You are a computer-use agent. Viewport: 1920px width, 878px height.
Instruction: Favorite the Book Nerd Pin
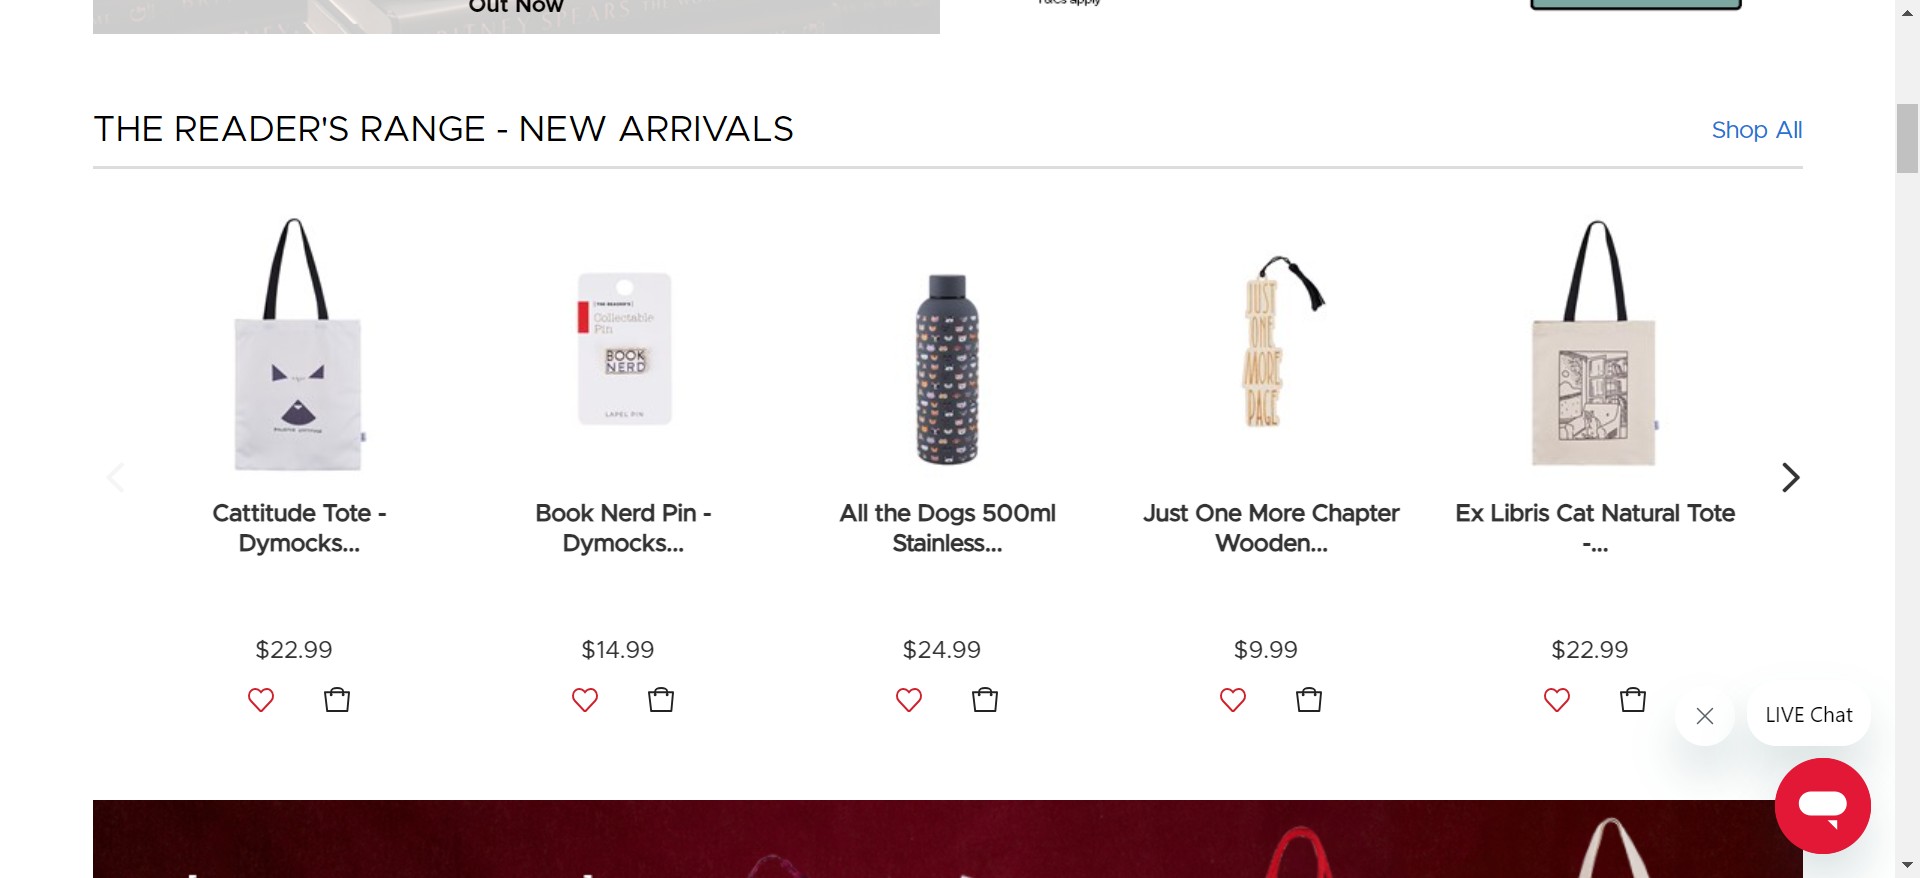click(x=585, y=700)
